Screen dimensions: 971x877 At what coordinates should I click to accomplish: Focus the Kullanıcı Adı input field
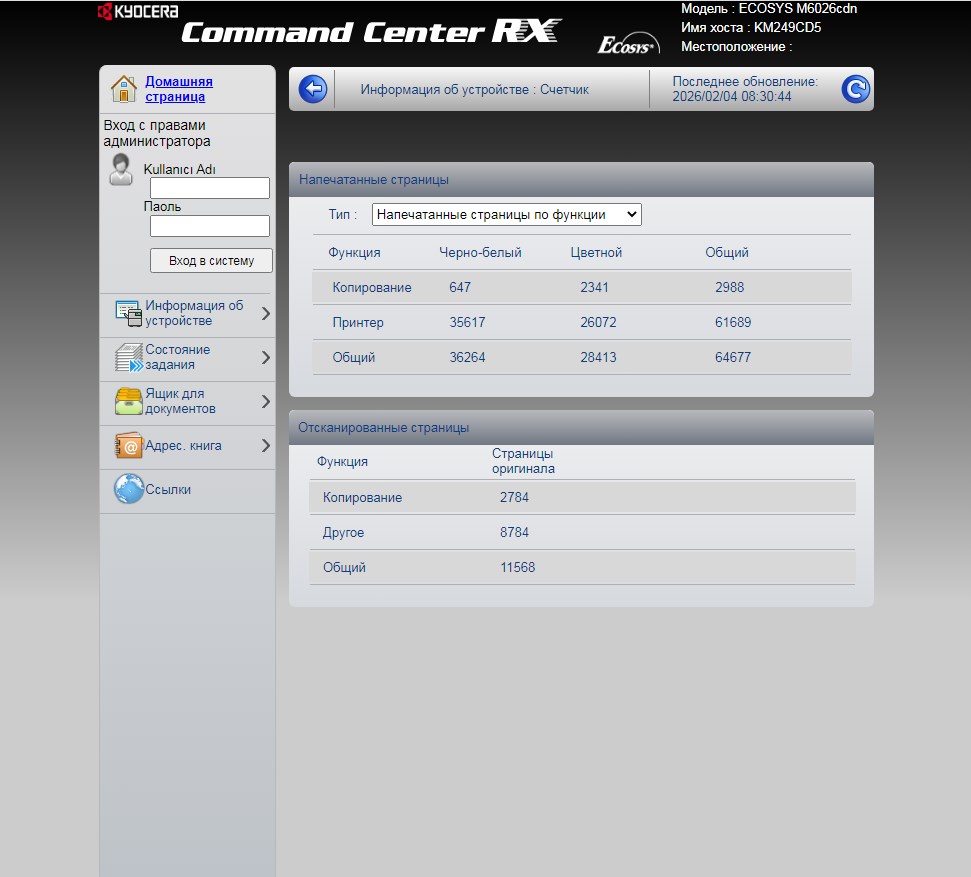[x=210, y=188]
